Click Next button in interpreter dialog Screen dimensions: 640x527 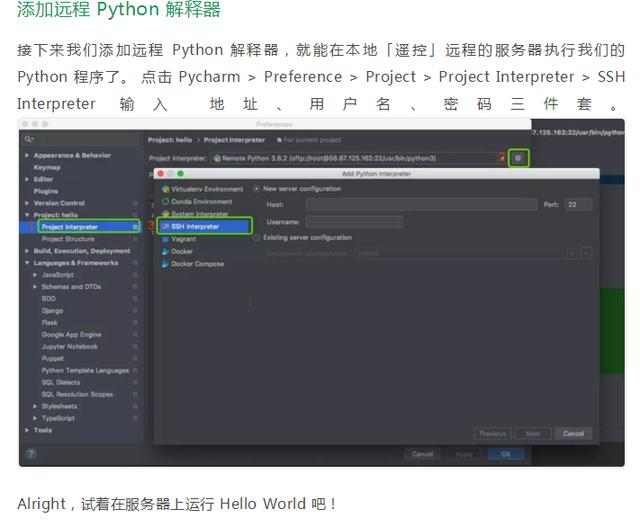point(533,434)
